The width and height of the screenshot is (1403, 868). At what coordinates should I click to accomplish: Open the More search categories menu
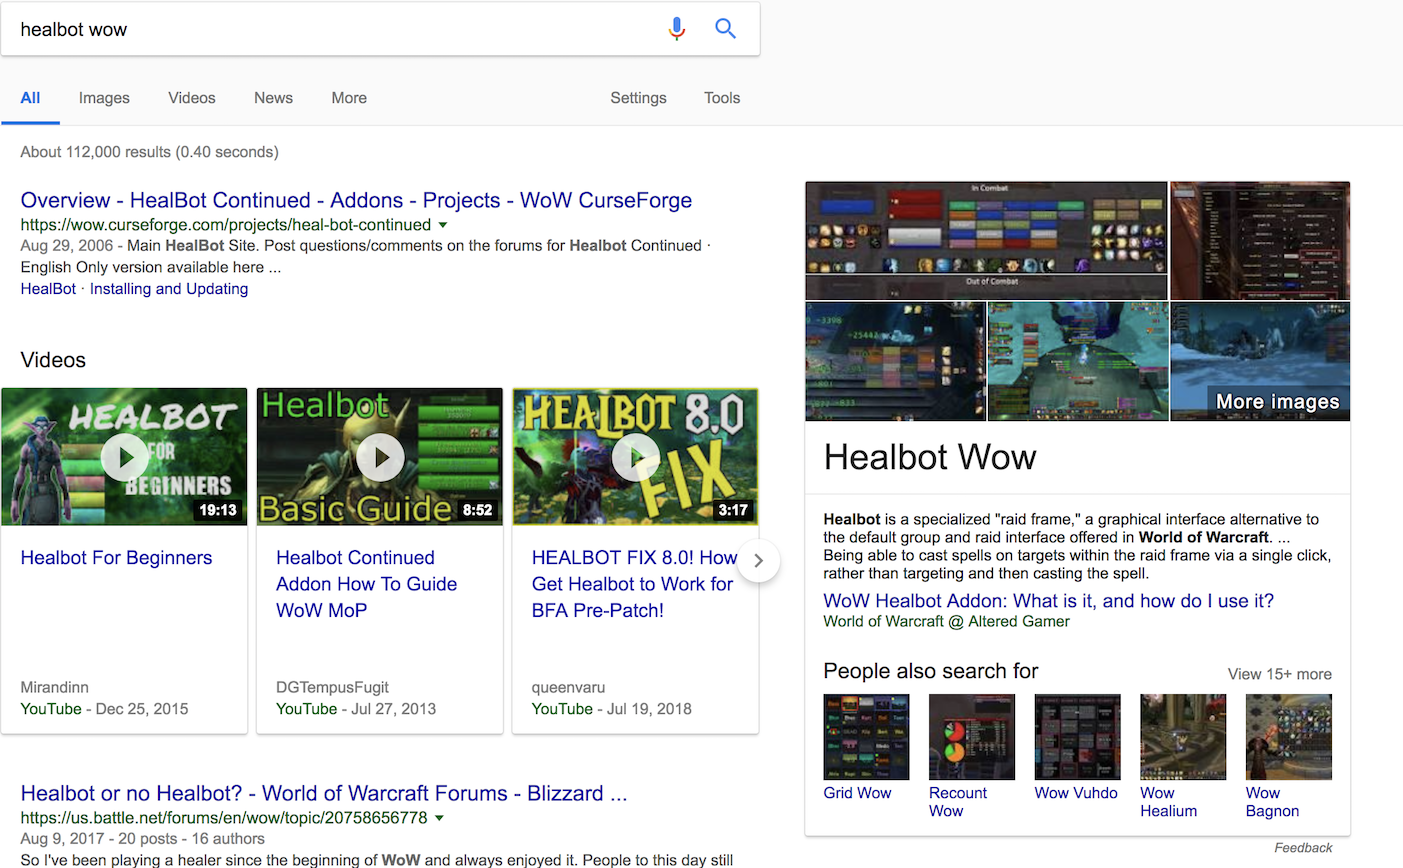(x=349, y=98)
